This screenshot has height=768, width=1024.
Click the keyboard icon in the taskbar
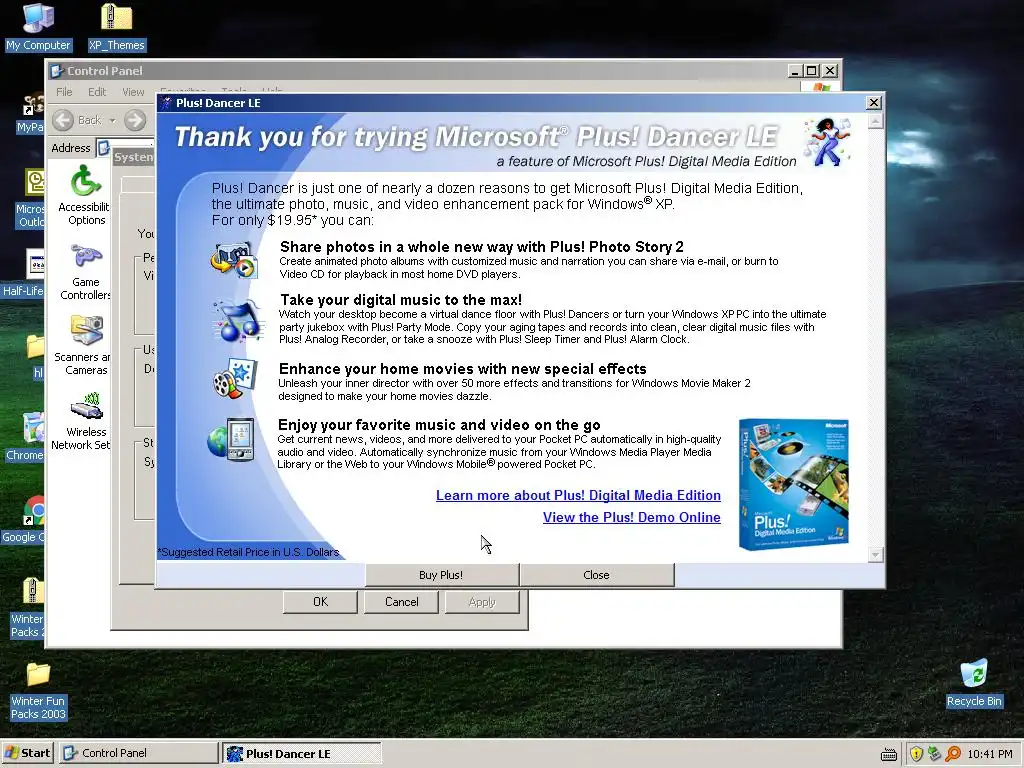coord(889,754)
